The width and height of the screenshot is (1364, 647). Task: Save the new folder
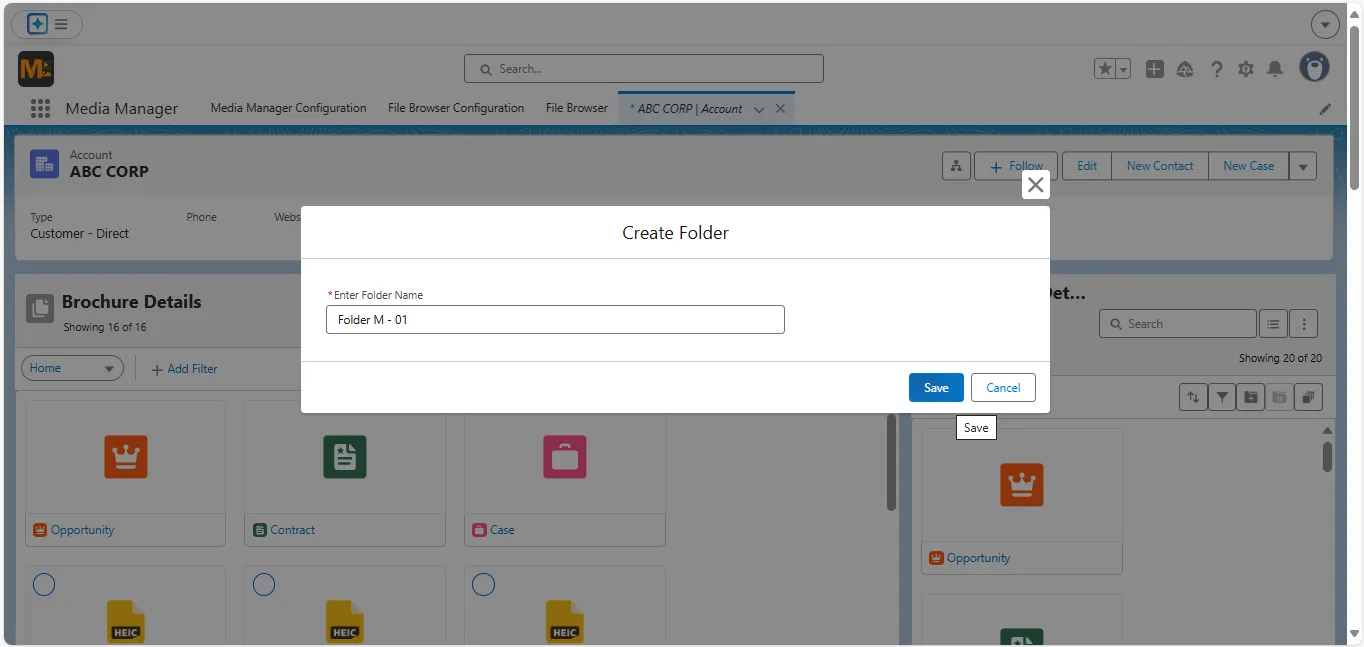click(x=936, y=388)
